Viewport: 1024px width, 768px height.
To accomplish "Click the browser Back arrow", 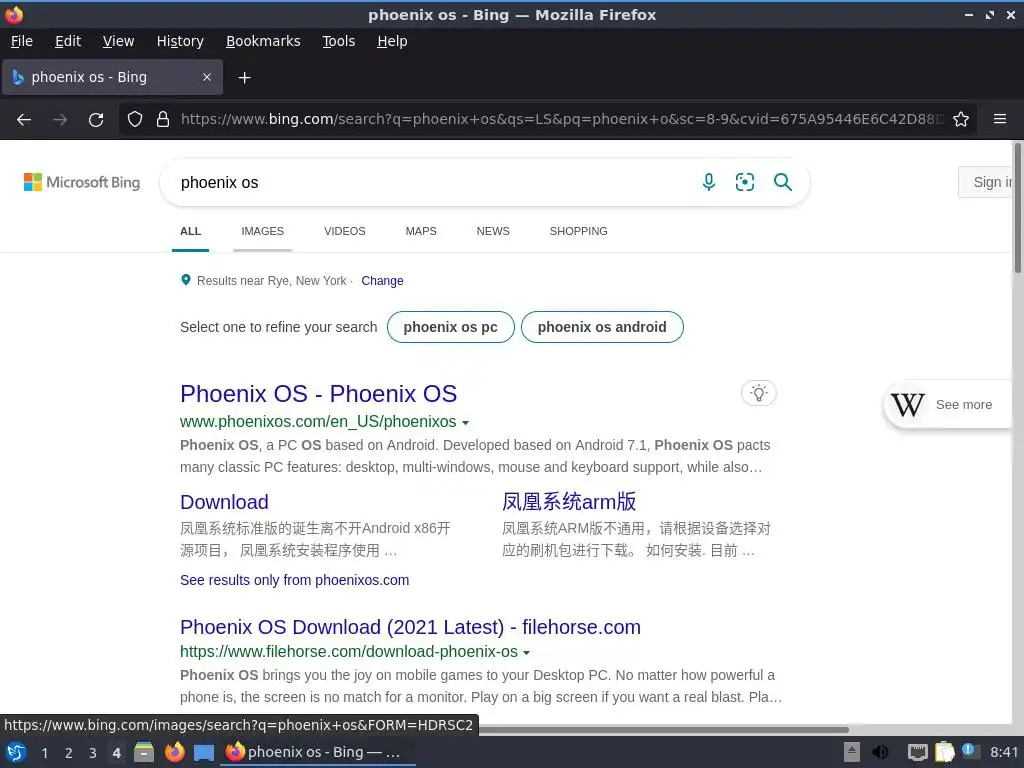I will point(24,120).
